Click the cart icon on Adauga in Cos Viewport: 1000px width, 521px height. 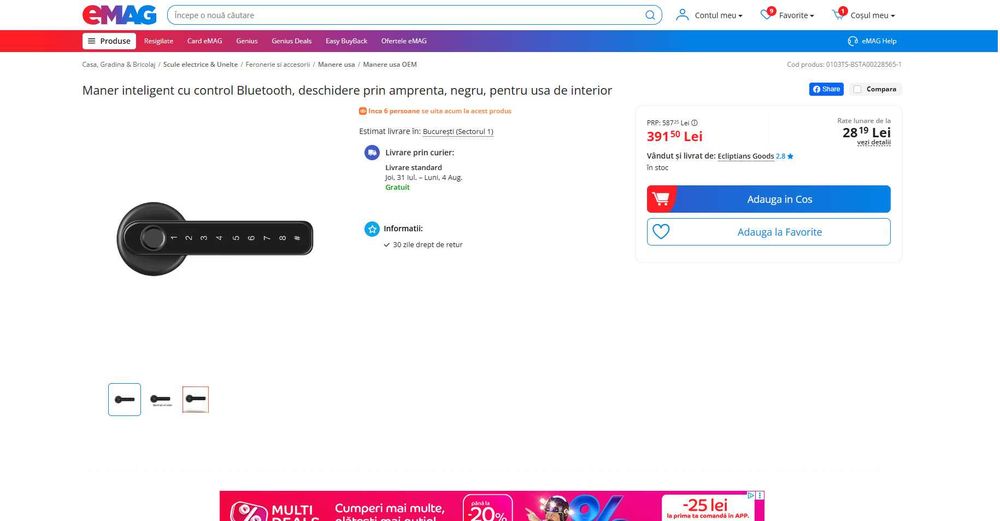point(661,199)
